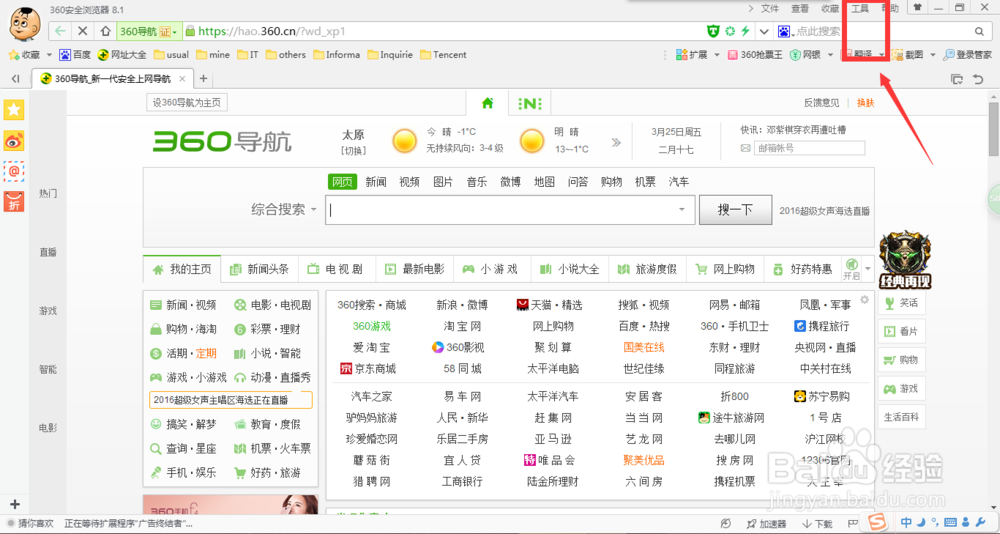Open the 工具 menu
1000x534 pixels.
(x=860, y=8)
